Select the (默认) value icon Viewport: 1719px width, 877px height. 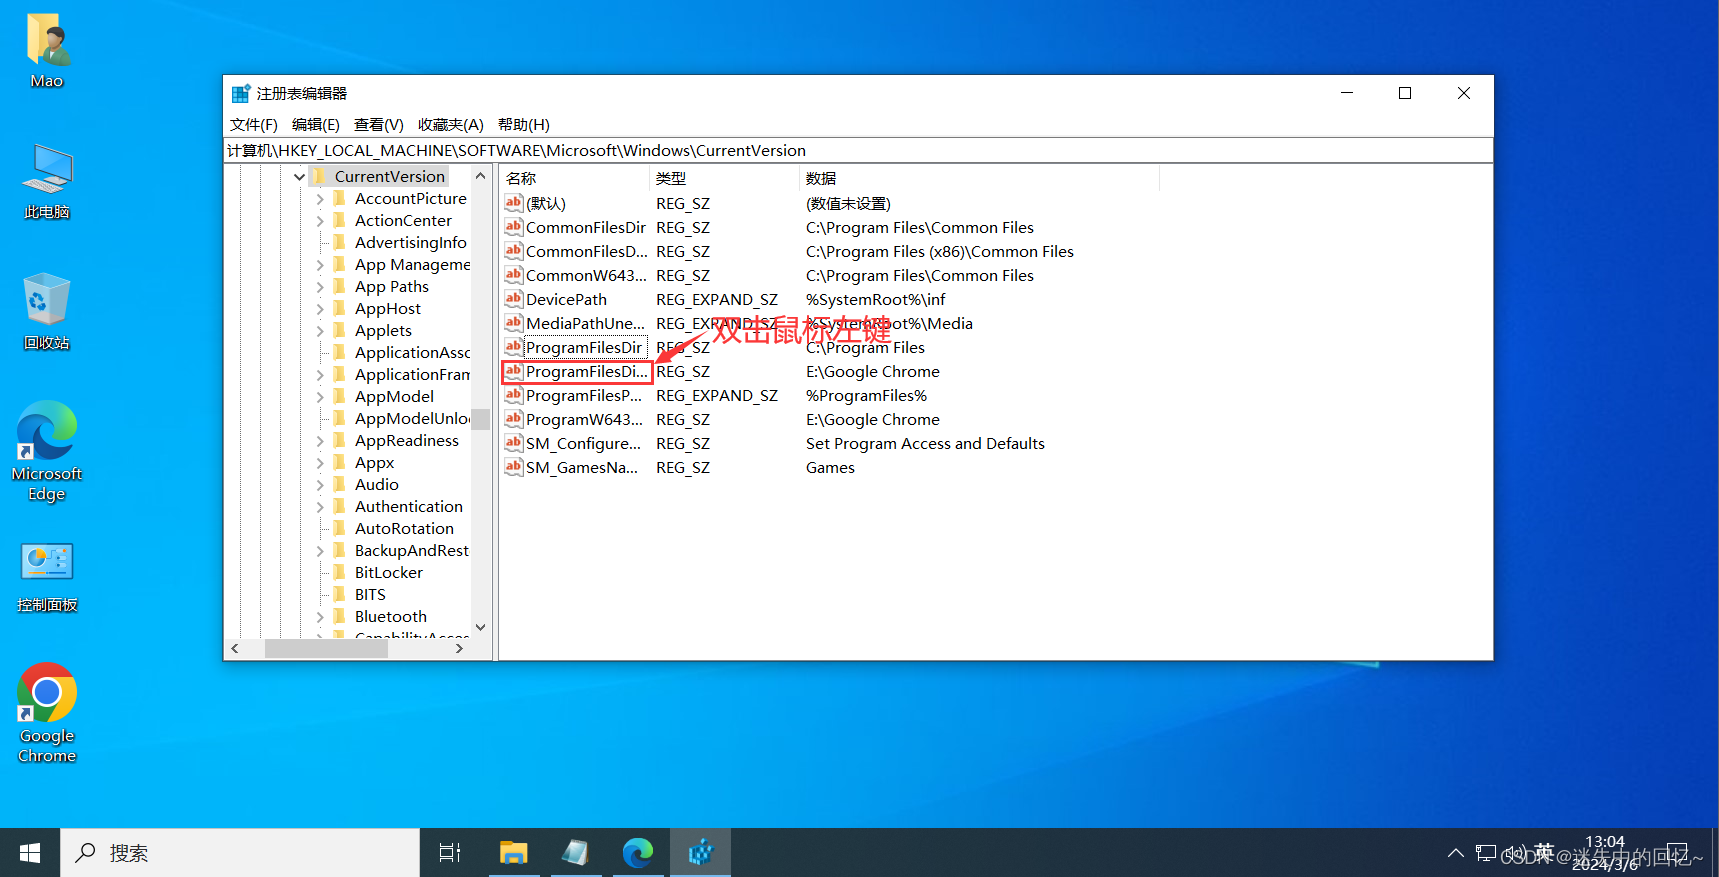tap(513, 203)
